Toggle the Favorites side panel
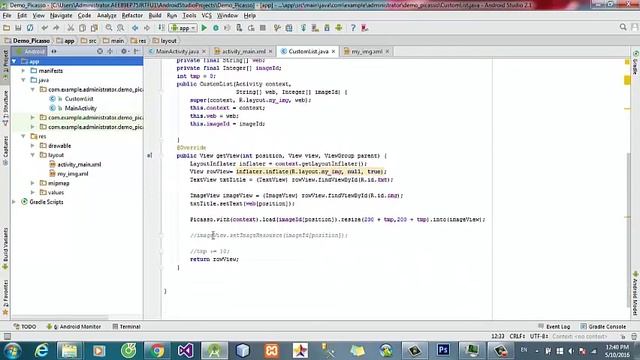640x360 pixels. coord(5,298)
